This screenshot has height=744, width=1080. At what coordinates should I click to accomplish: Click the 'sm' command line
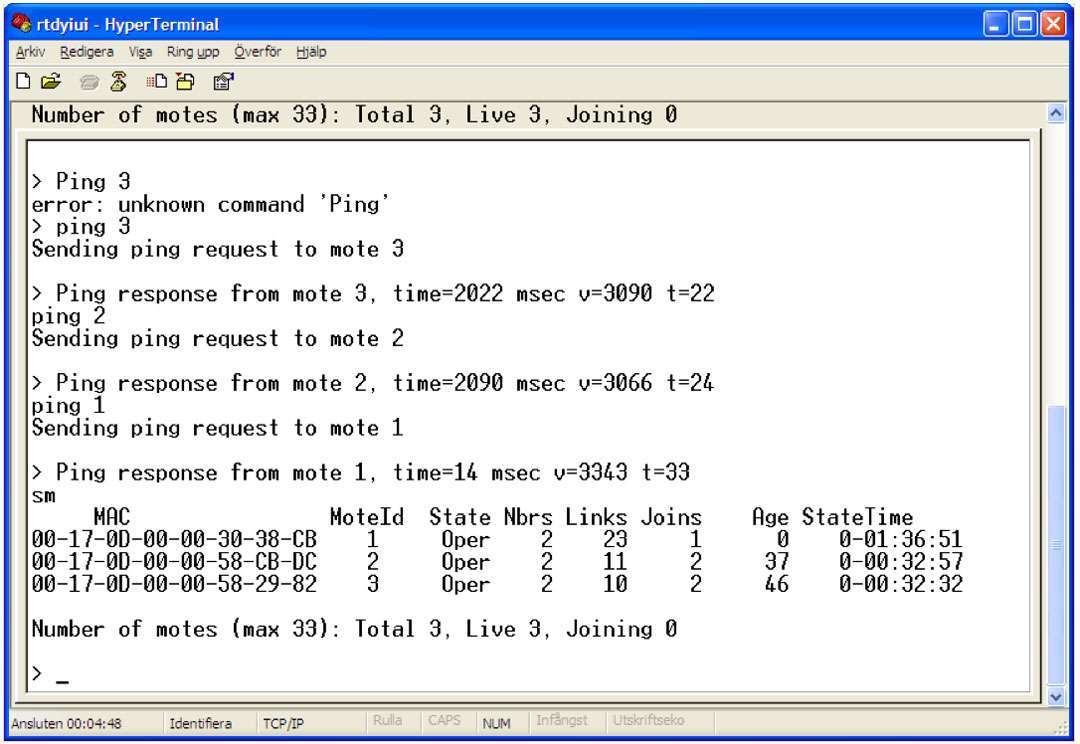point(43,496)
